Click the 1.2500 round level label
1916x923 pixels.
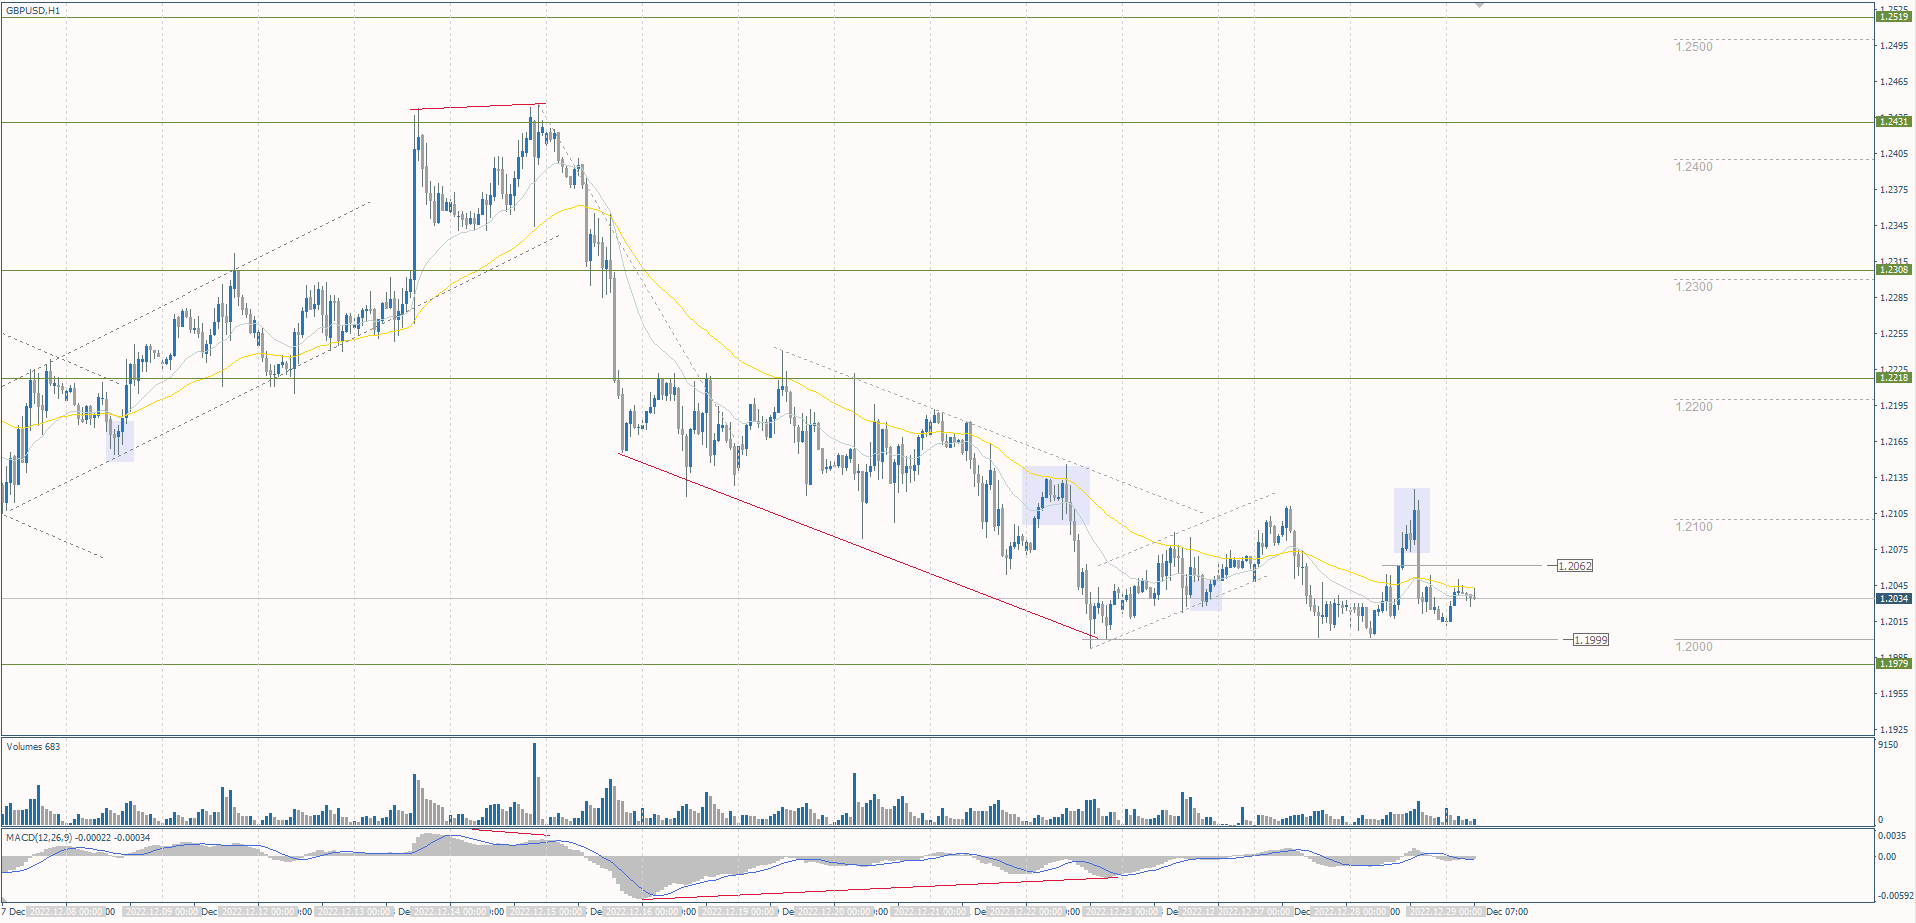(x=1694, y=47)
